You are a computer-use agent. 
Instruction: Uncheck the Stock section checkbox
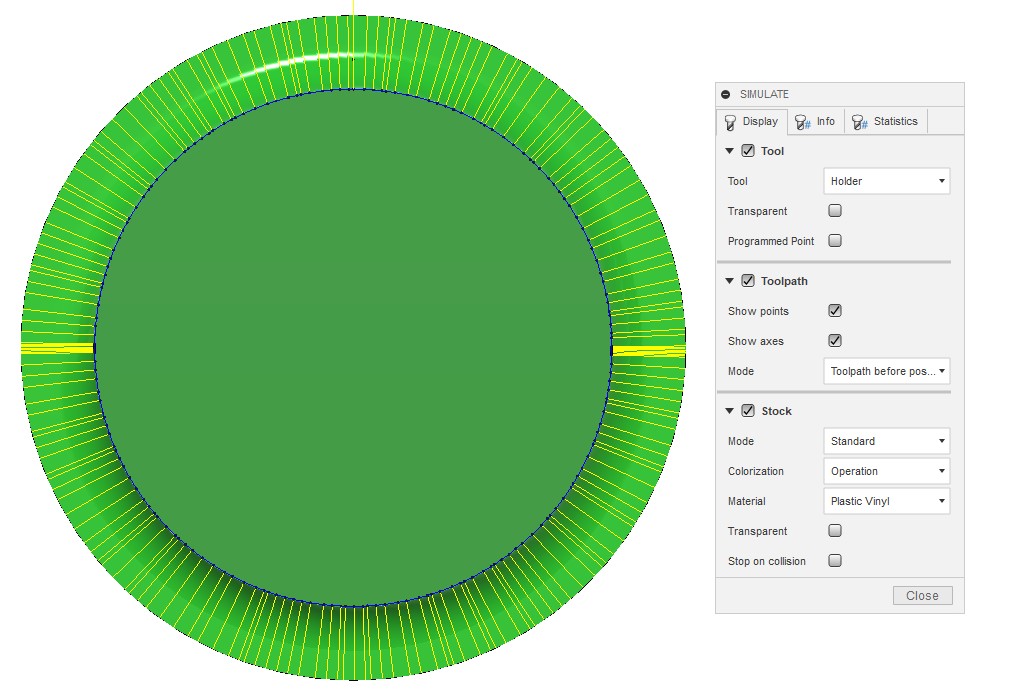click(x=748, y=411)
